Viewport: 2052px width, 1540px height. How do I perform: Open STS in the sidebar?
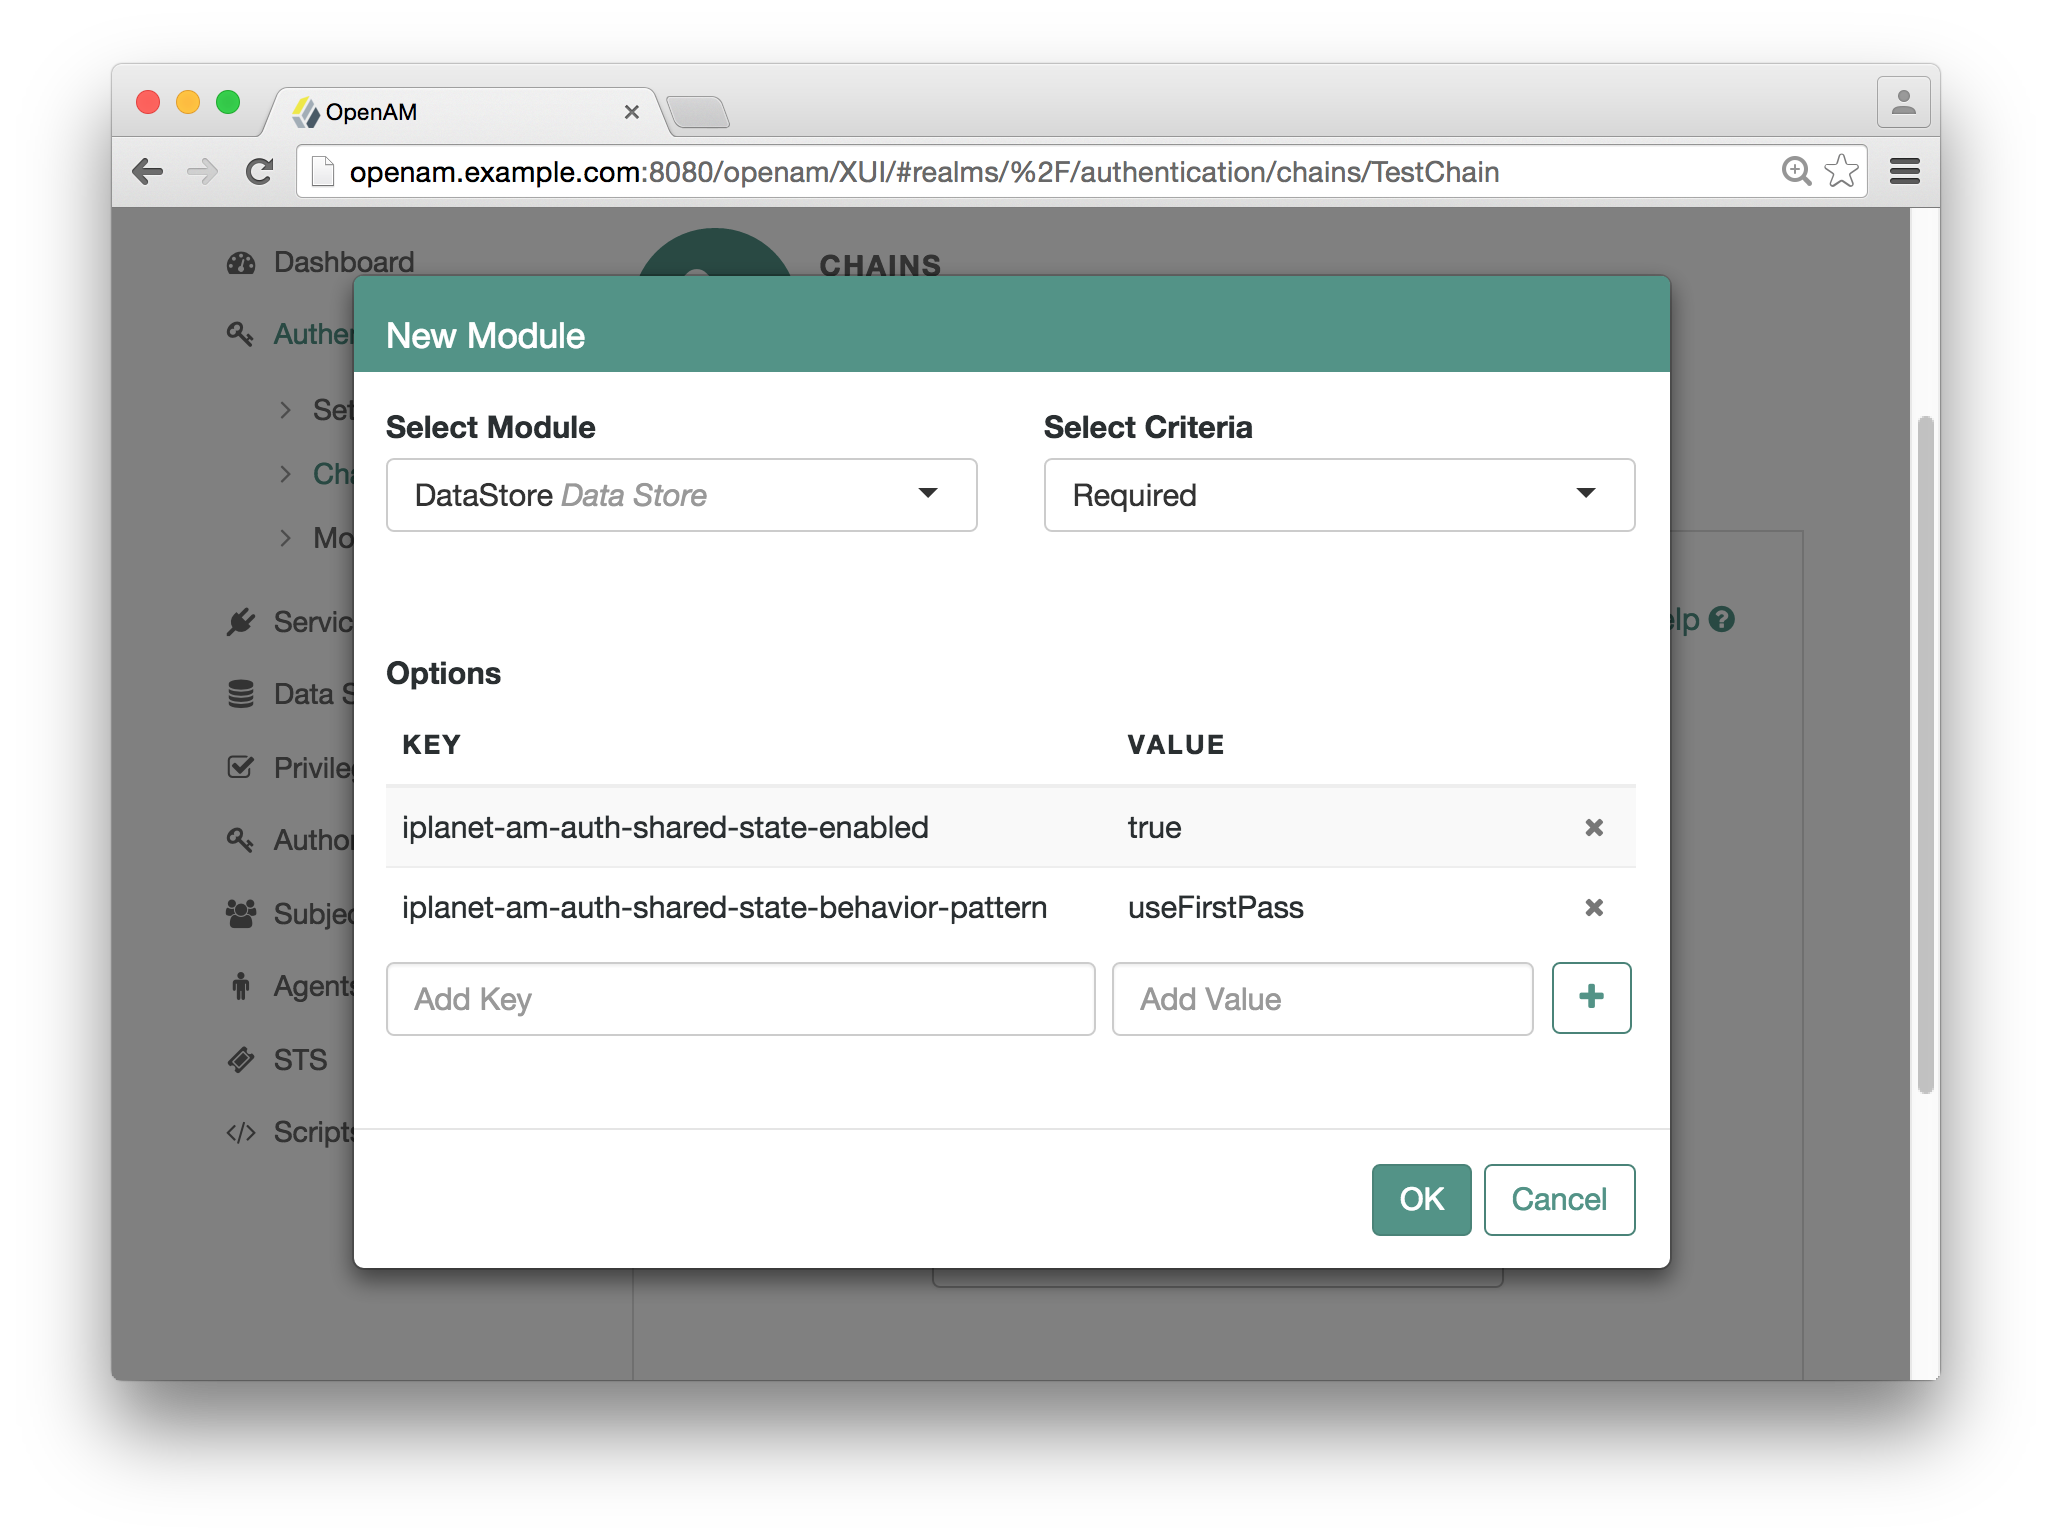point(300,1059)
